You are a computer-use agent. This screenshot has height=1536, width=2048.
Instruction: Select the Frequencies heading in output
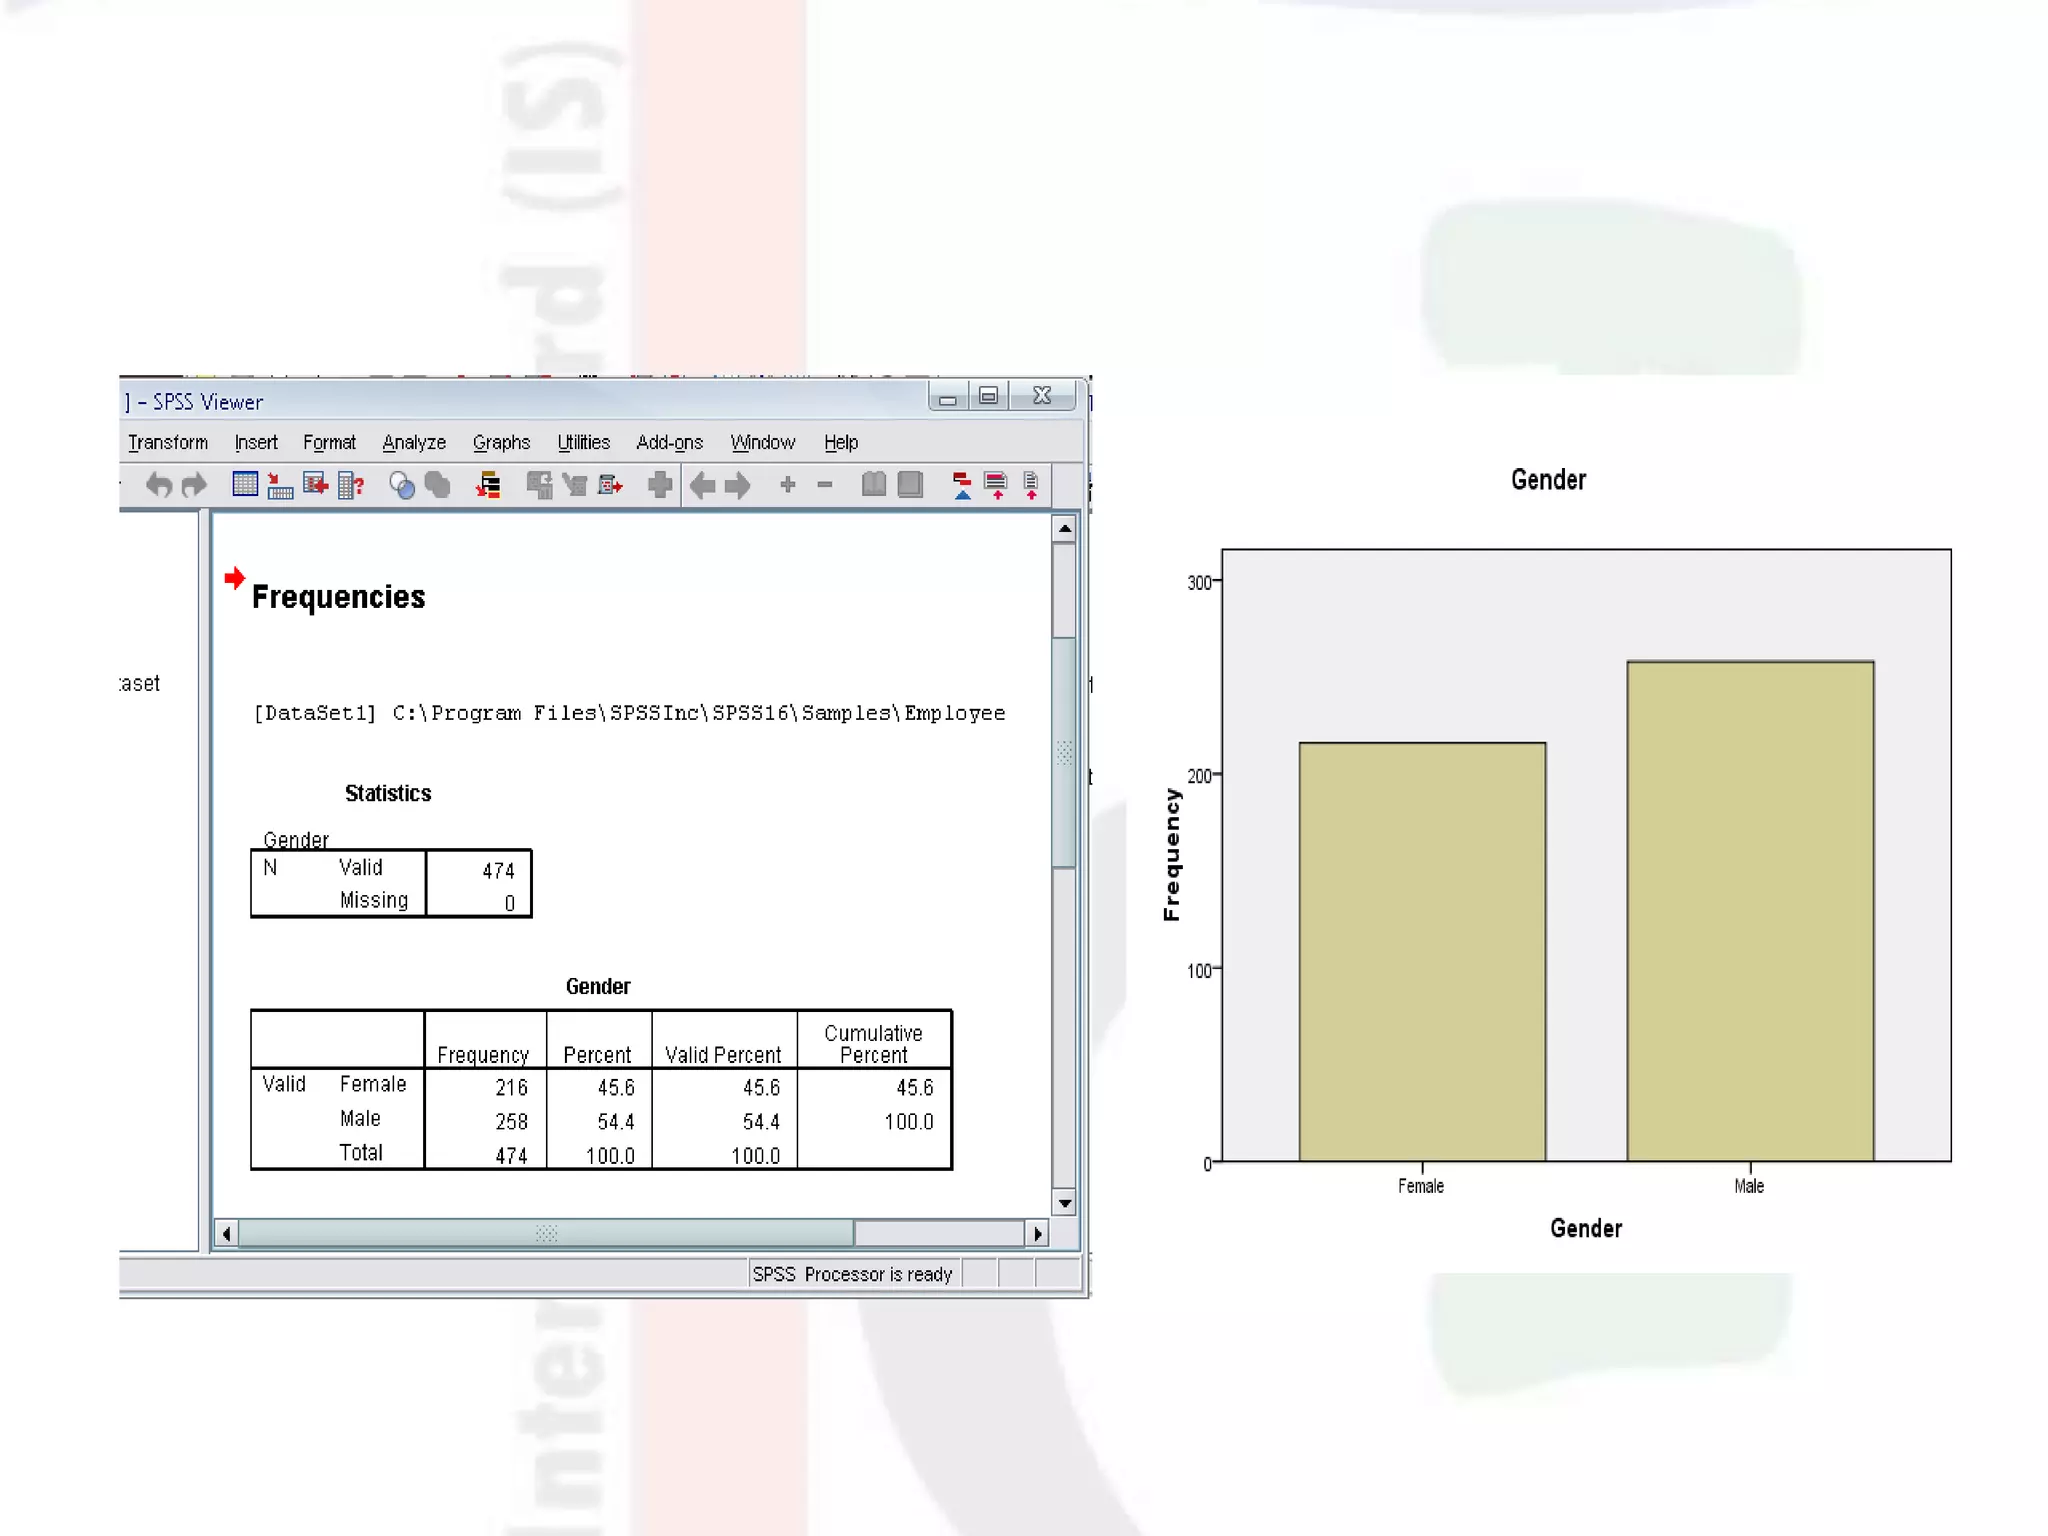[x=338, y=597]
